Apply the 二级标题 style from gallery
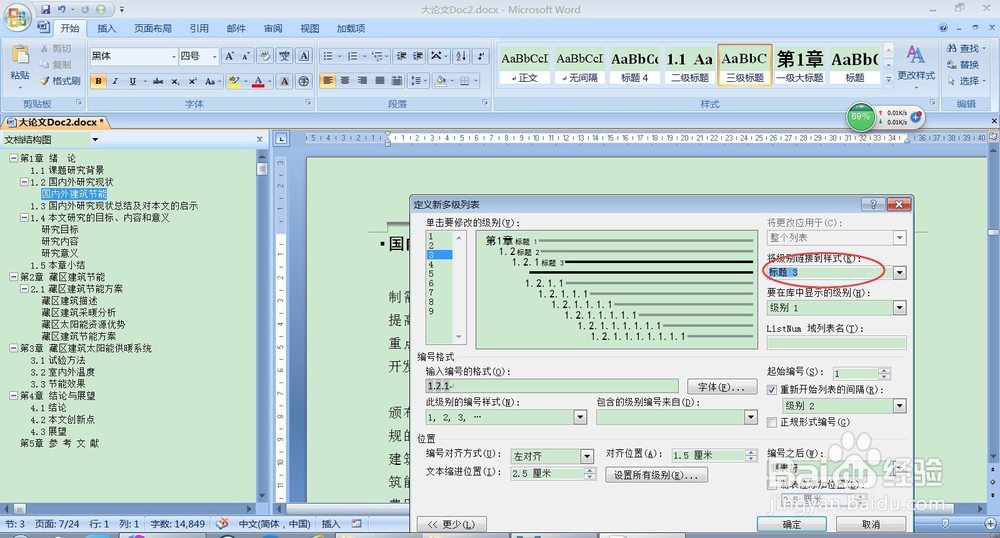Viewport: 1000px width, 538px height. pos(690,65)
